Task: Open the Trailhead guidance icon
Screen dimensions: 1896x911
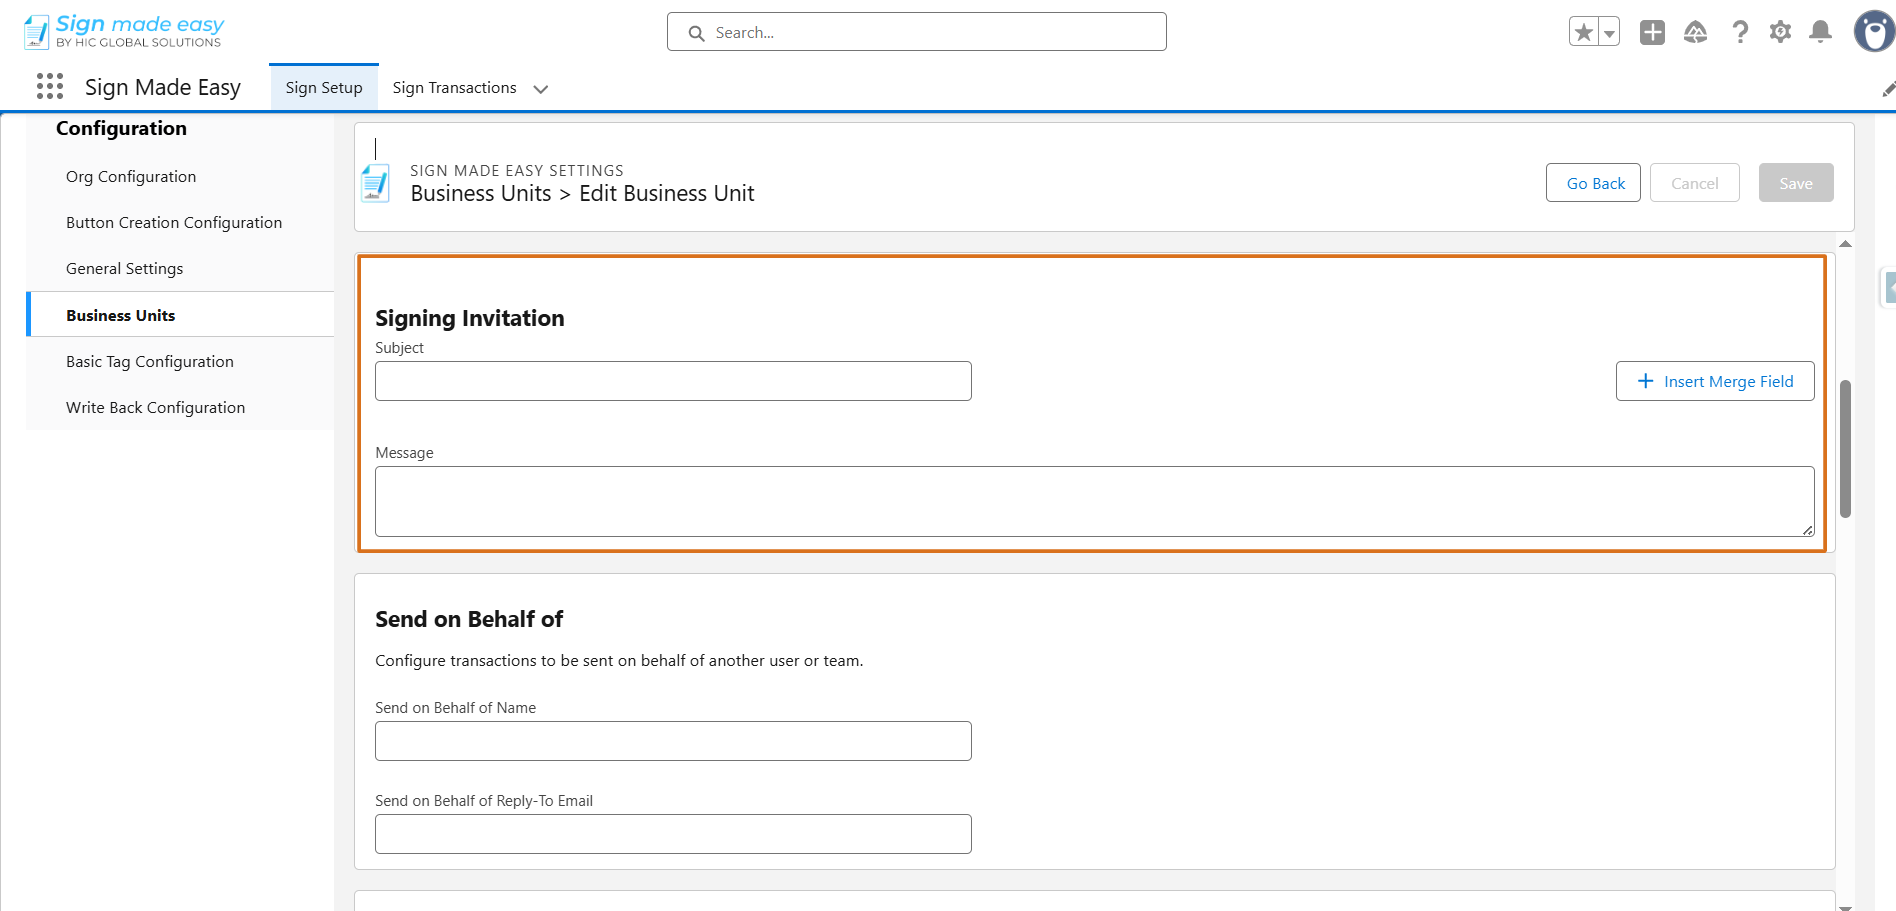Action: click(x=1695, y=33)
